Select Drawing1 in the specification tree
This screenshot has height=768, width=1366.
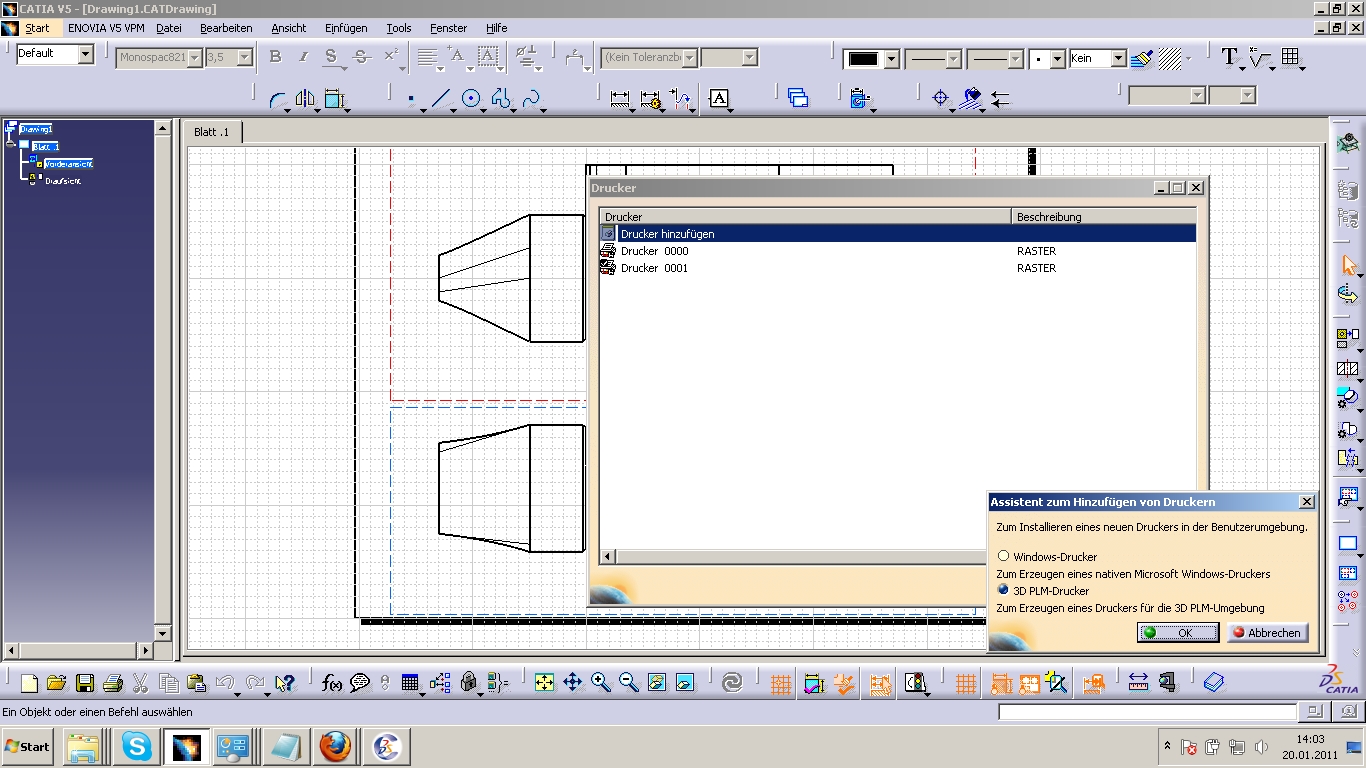click(36, 129)
